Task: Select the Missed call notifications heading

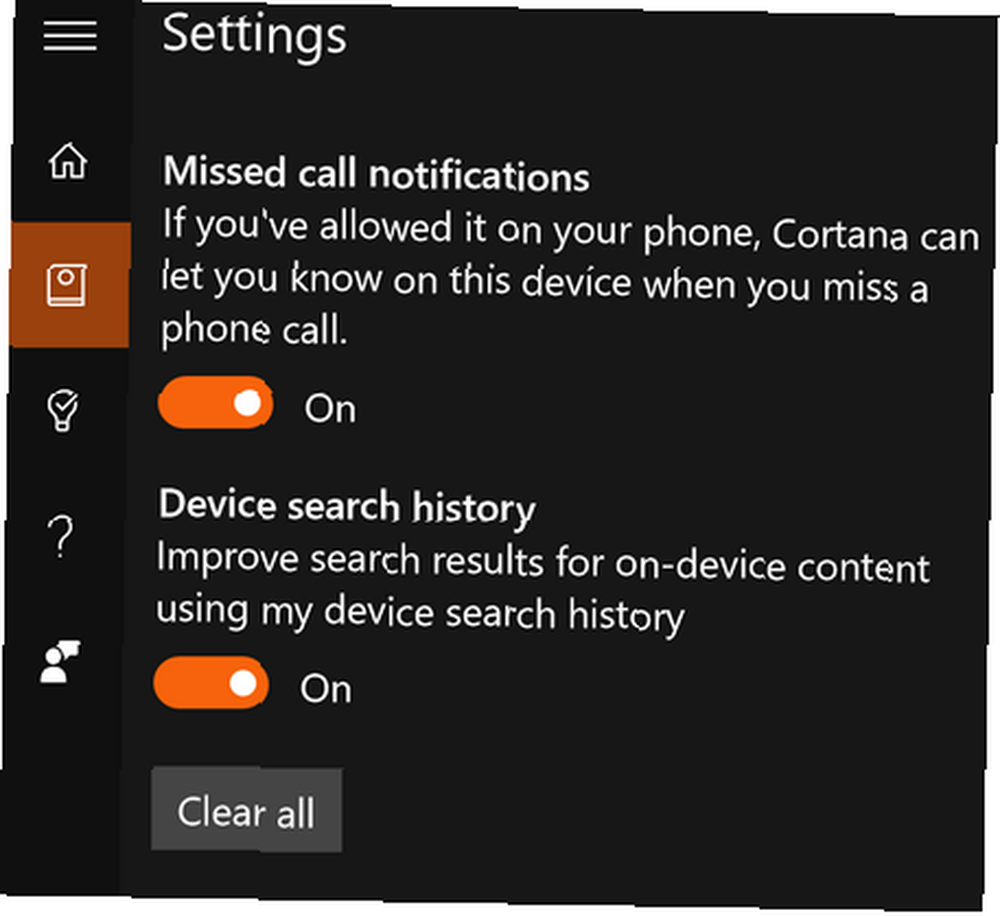Action: point(376,174)
